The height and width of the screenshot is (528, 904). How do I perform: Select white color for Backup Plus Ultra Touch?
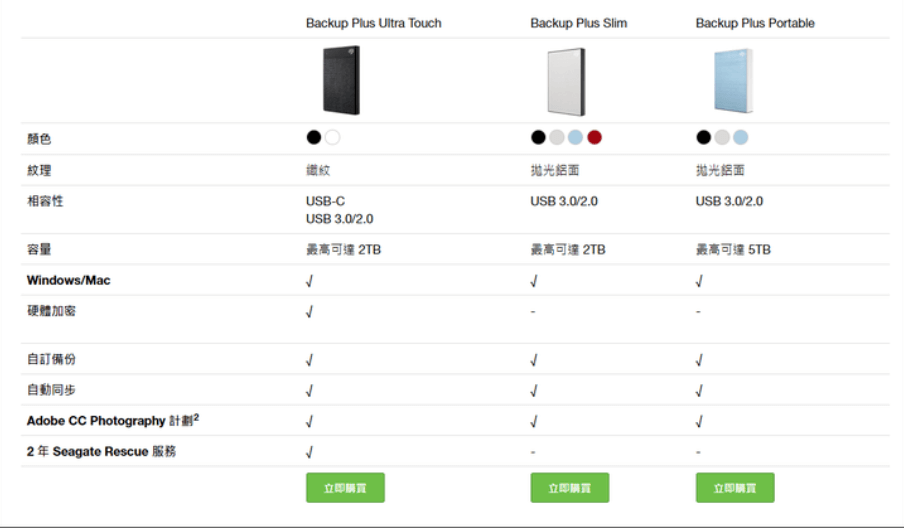click(x=332, y=138)
